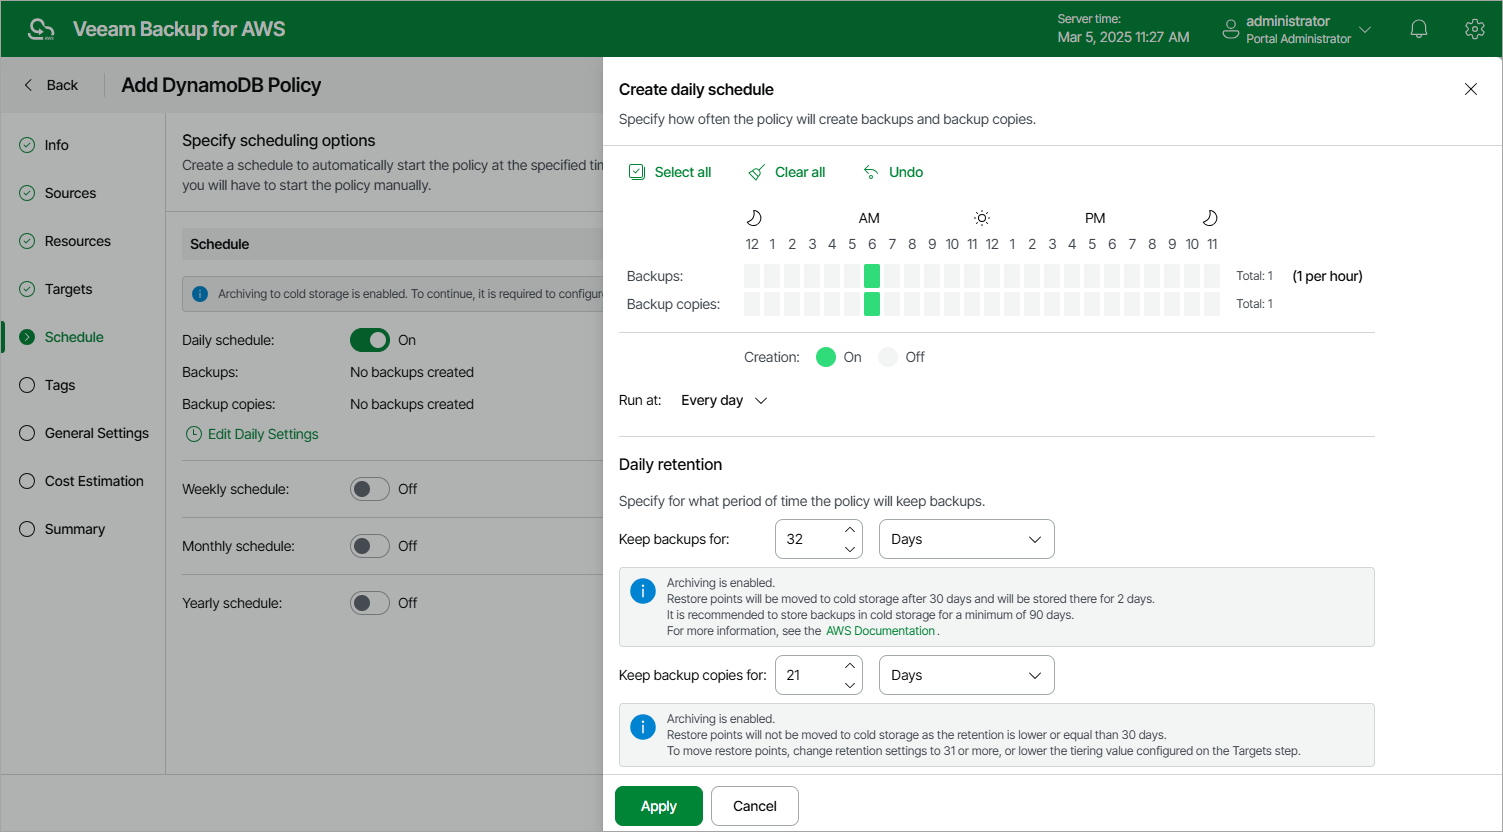Click the Undo arrow icon
This screenshot has width=1503, height=832.
869,171
